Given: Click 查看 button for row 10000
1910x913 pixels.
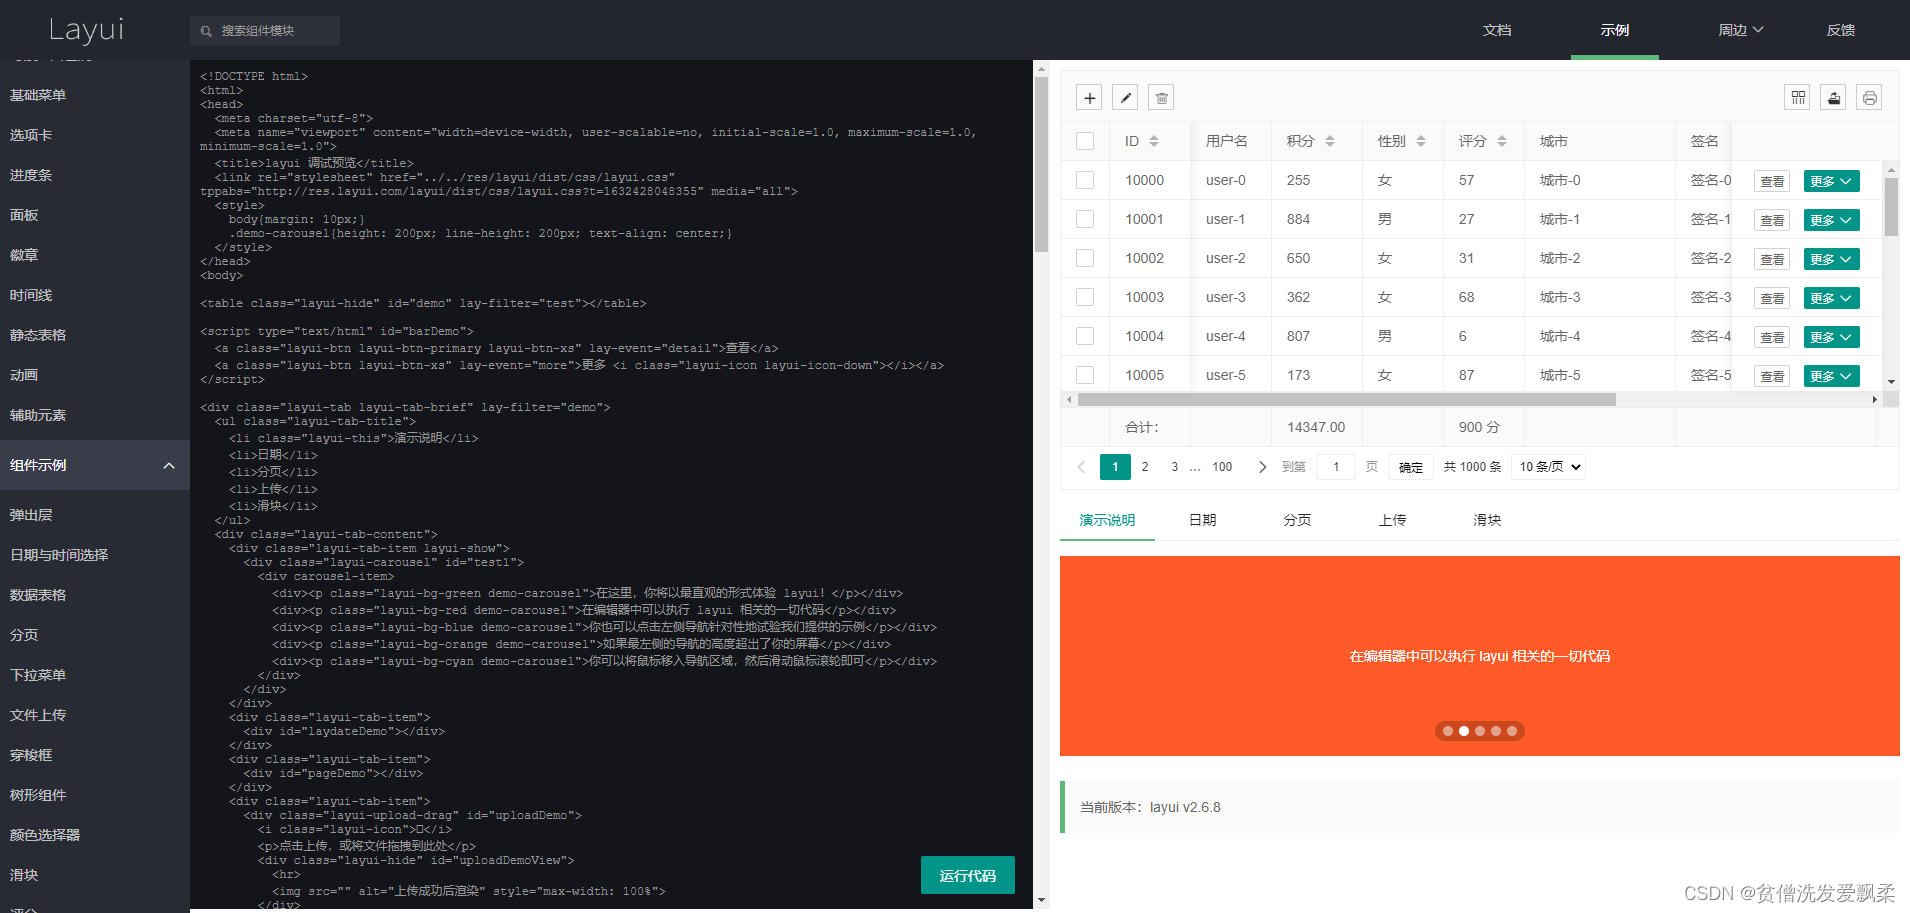Looking at the screenshot, I should coord(1772,181).
